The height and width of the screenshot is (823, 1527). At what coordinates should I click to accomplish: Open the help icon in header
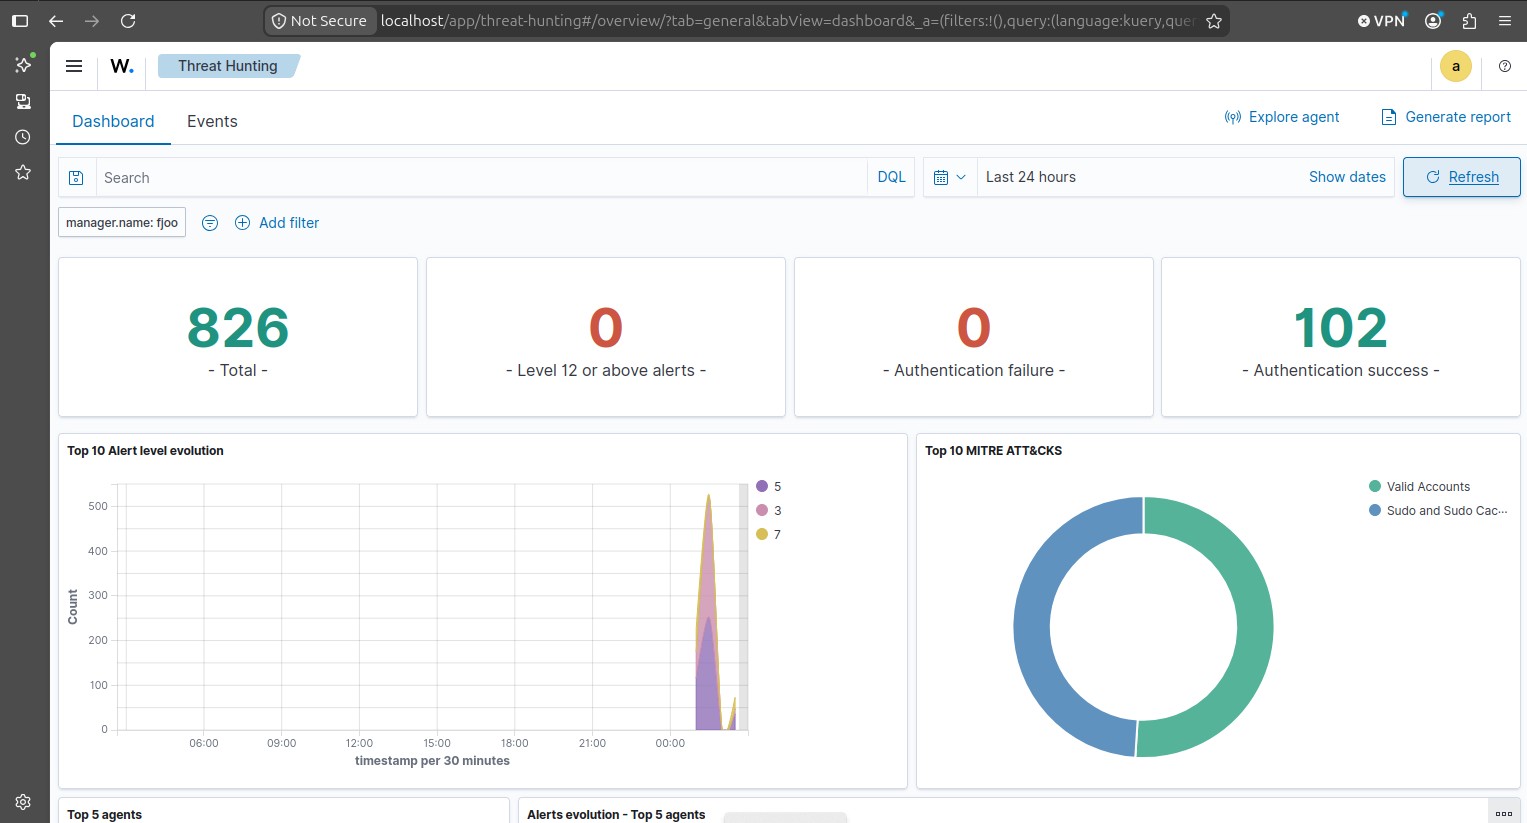tap(1504, 66)
